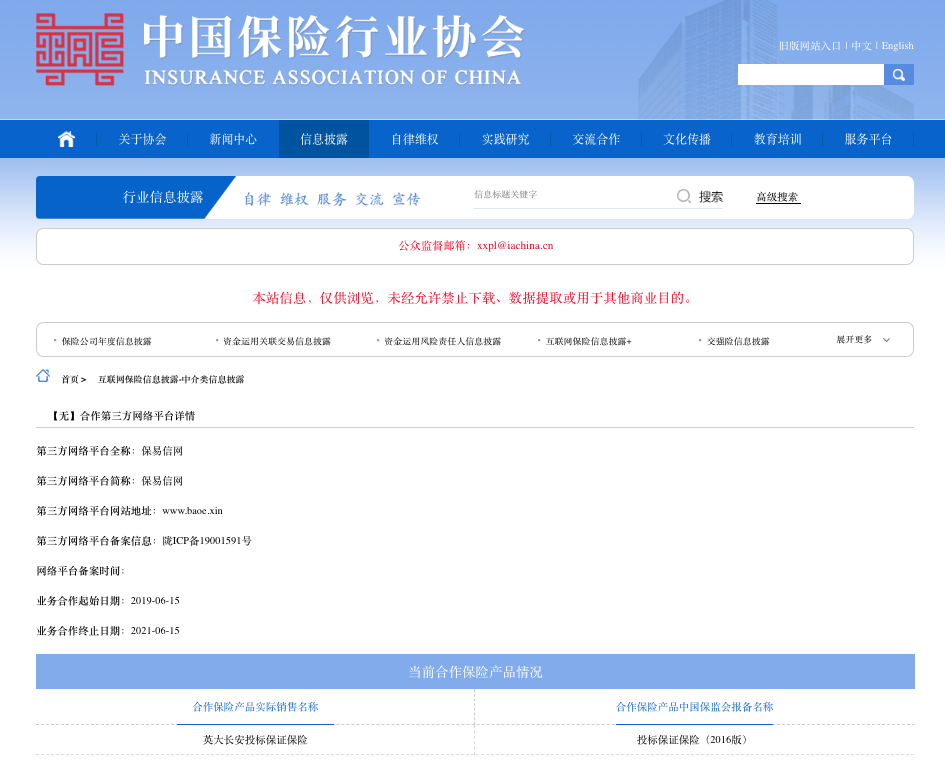Viewport: 945px width, 764px height.
Task: Open the 文化传播 menu
Action: click(687, 139)
